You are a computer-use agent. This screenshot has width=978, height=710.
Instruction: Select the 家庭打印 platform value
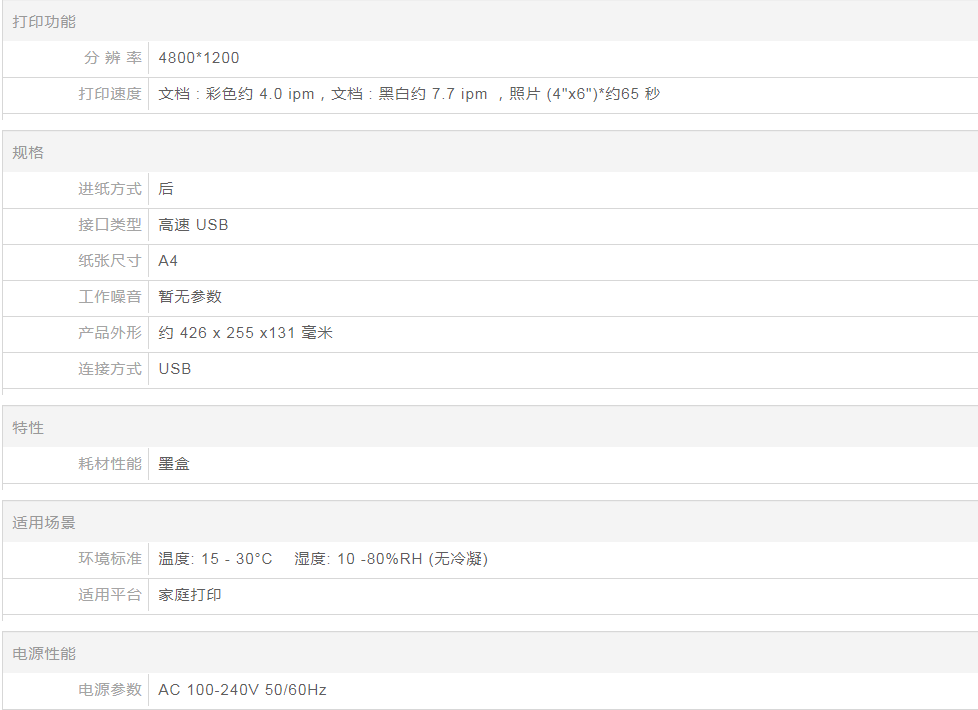pos(190,595)
